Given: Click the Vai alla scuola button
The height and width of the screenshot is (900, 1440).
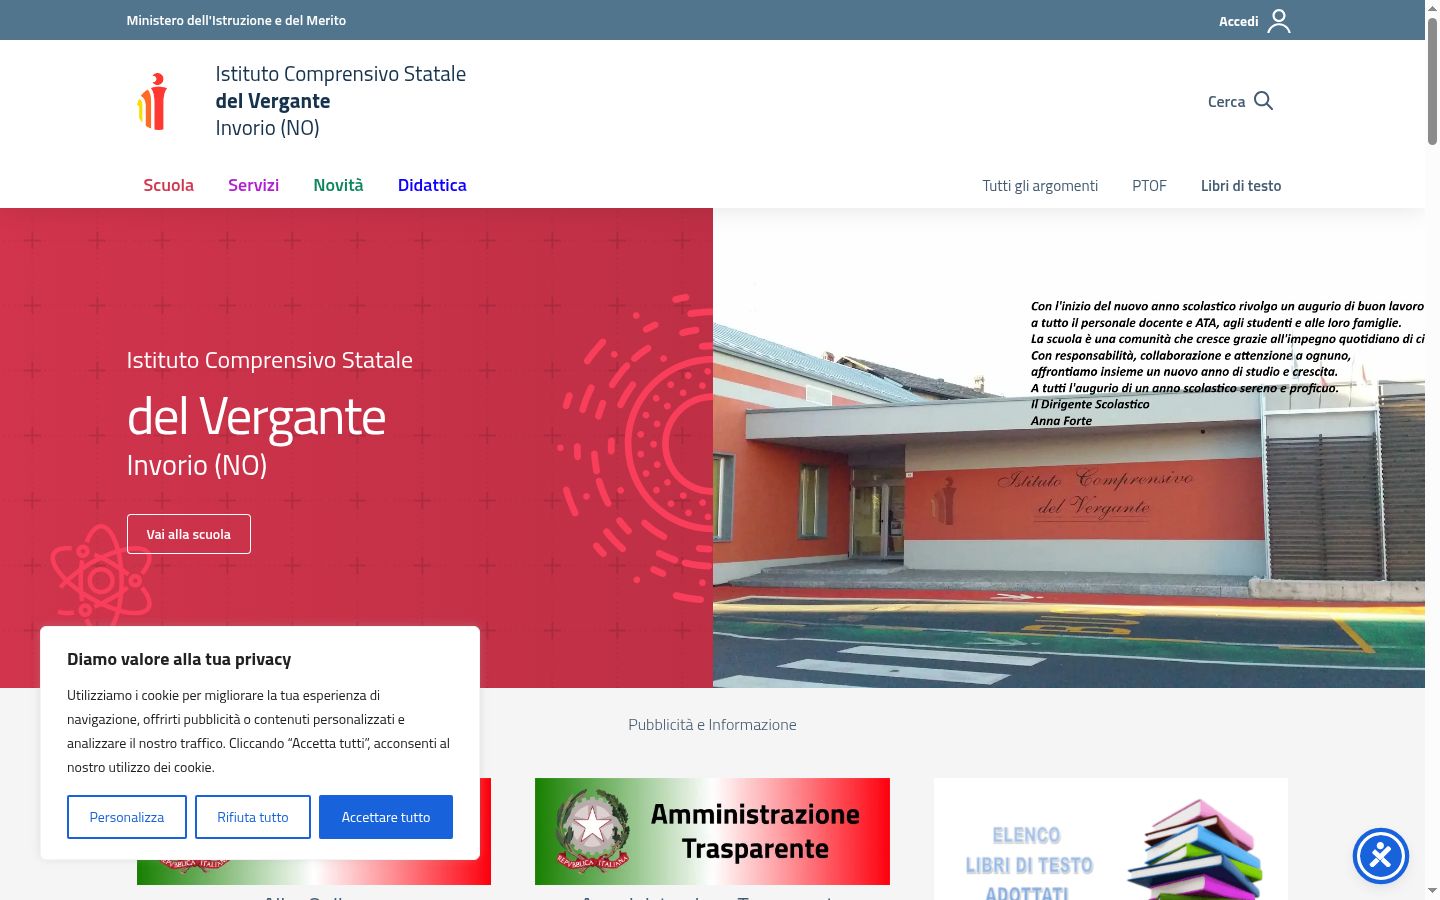Looking at the screenshot, I should [x=189, y=534].
